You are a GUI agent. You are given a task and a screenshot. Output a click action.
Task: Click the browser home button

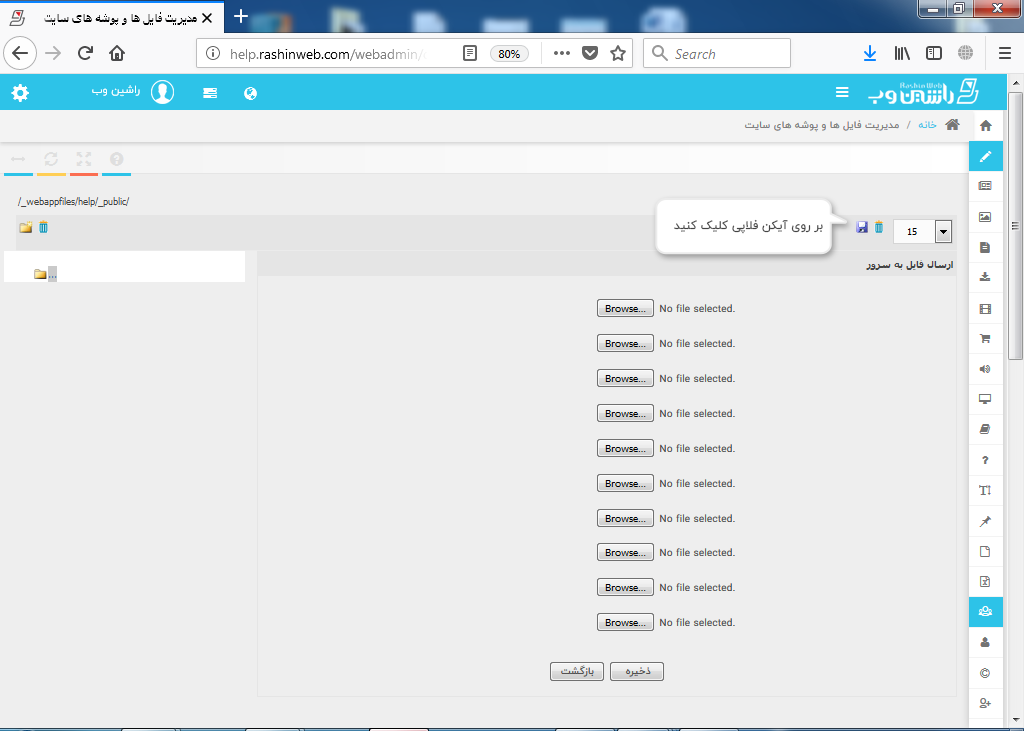(117, 53)
